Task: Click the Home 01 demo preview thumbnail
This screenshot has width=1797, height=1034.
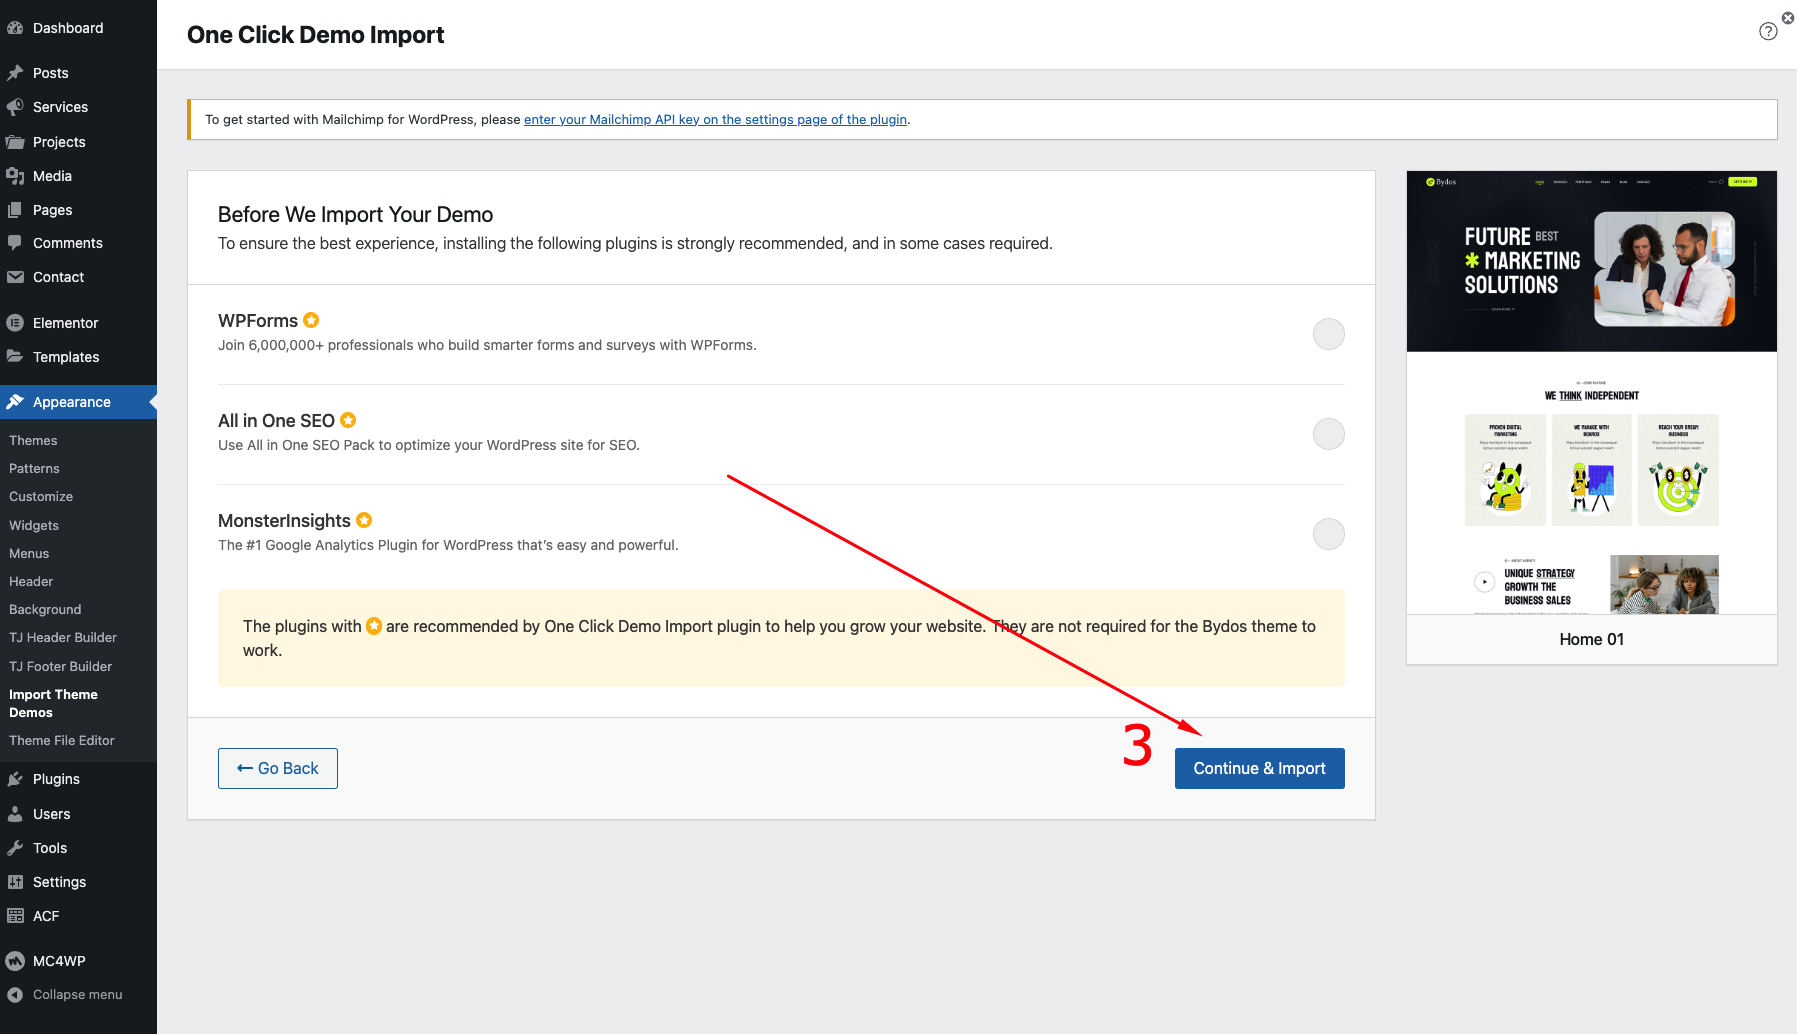Action: click(1592, 392)
